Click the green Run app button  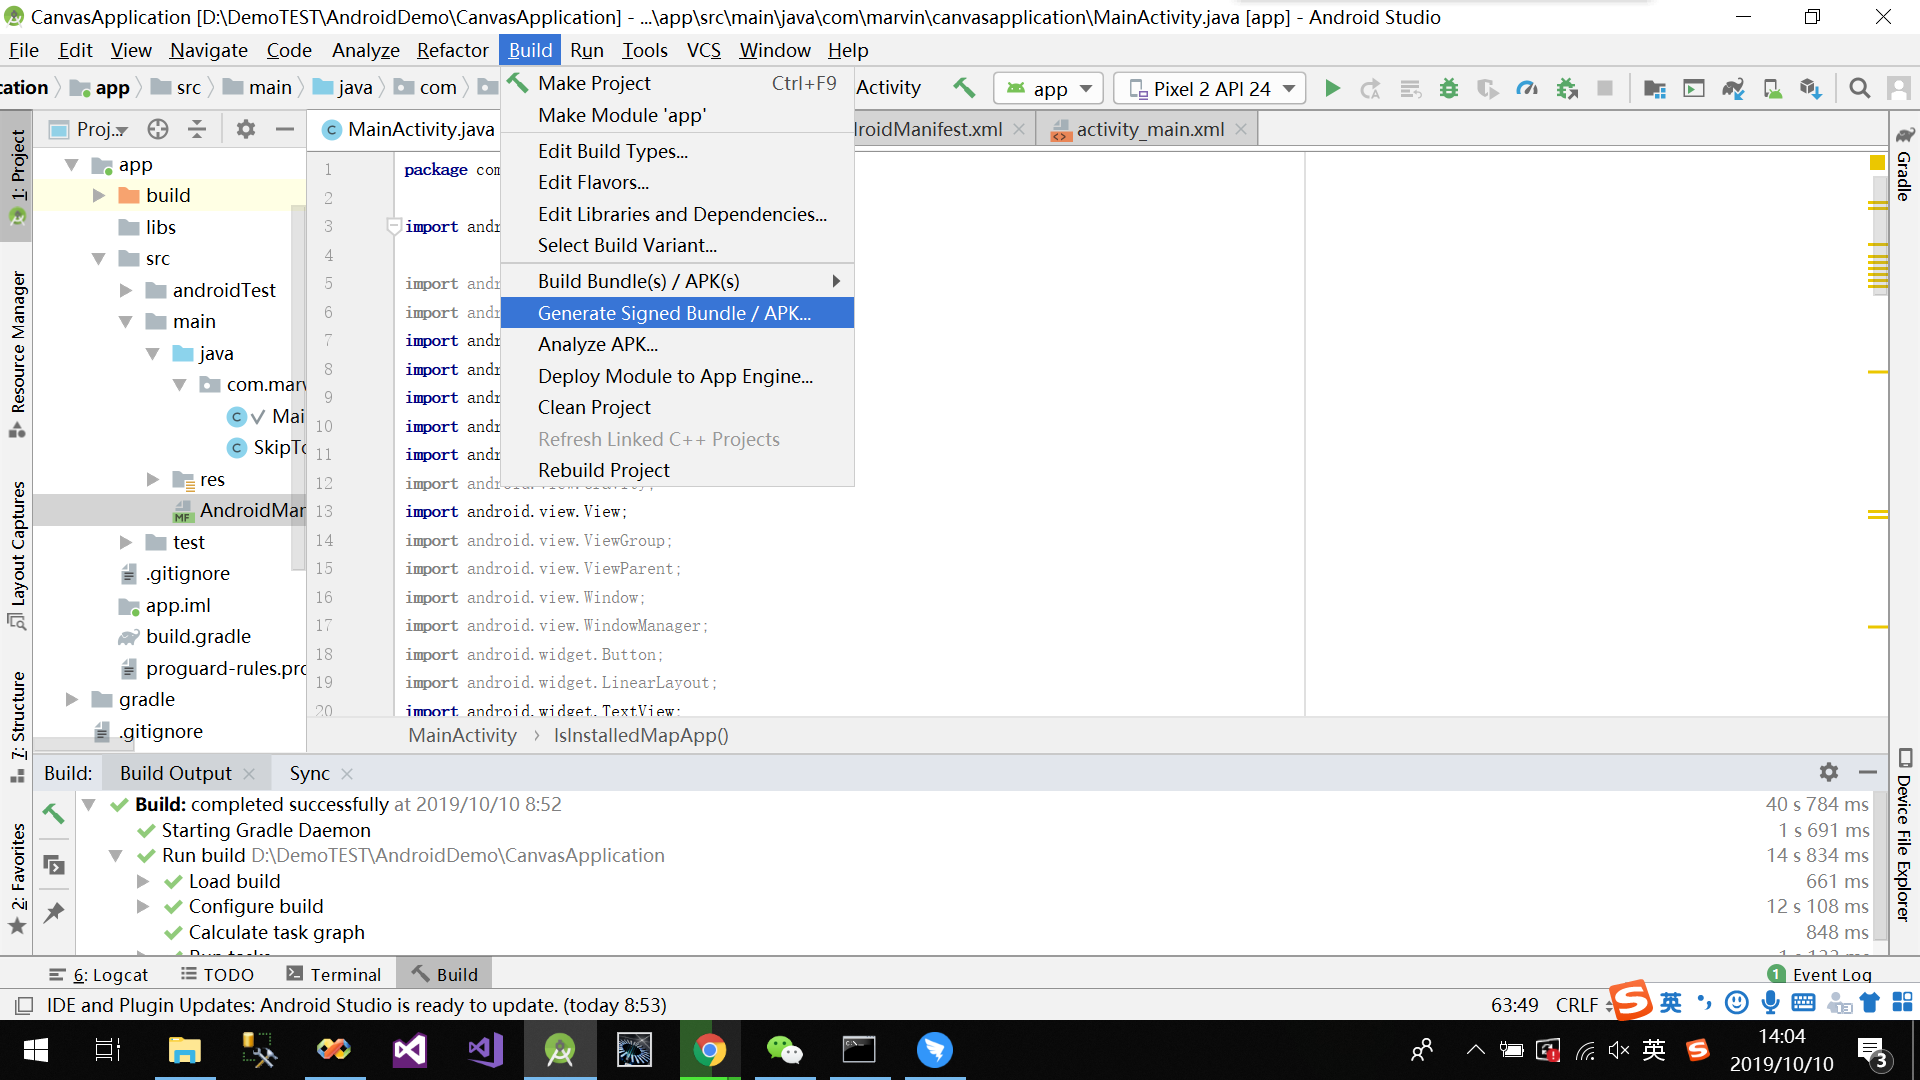pyautogui.click(x=1332, y=89)
